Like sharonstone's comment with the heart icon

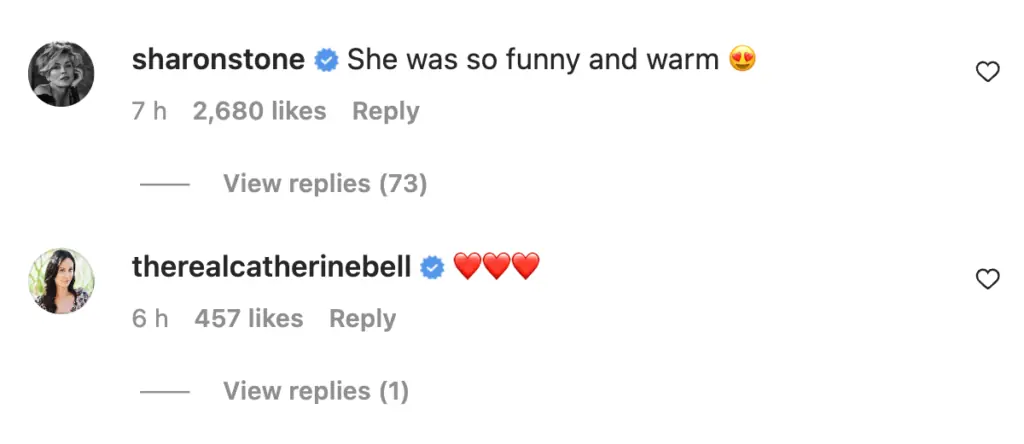click(x=987, y=72)
